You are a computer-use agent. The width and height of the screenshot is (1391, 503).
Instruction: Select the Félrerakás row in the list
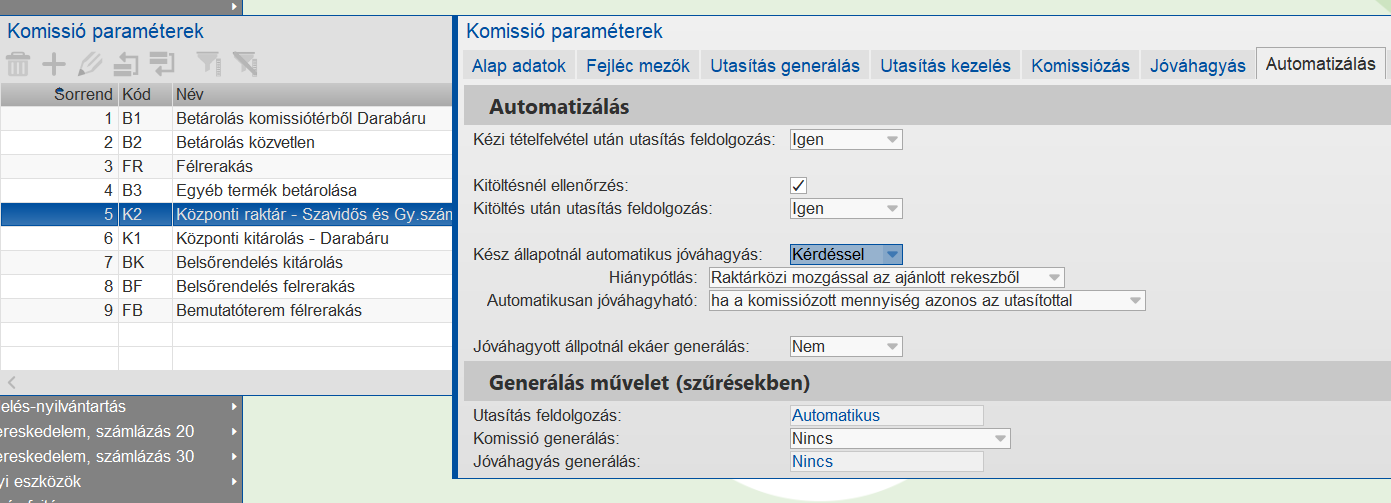214,166
